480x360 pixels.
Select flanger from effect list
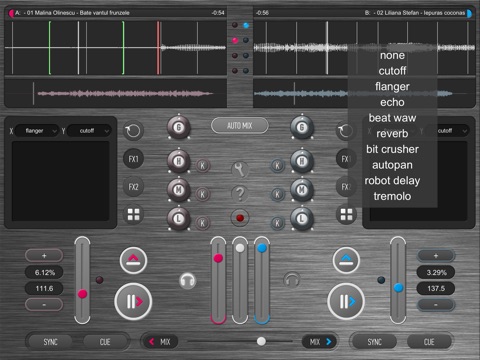tap(392, 87)
